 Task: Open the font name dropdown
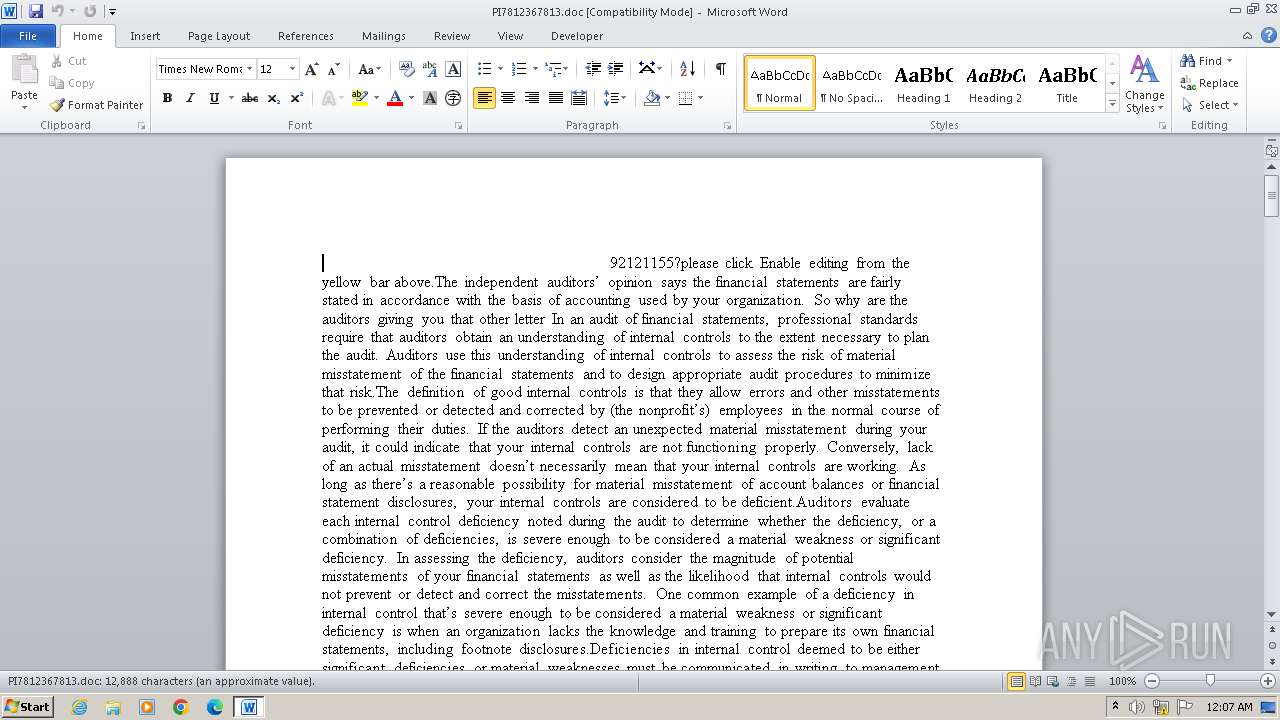click(248, 69)
